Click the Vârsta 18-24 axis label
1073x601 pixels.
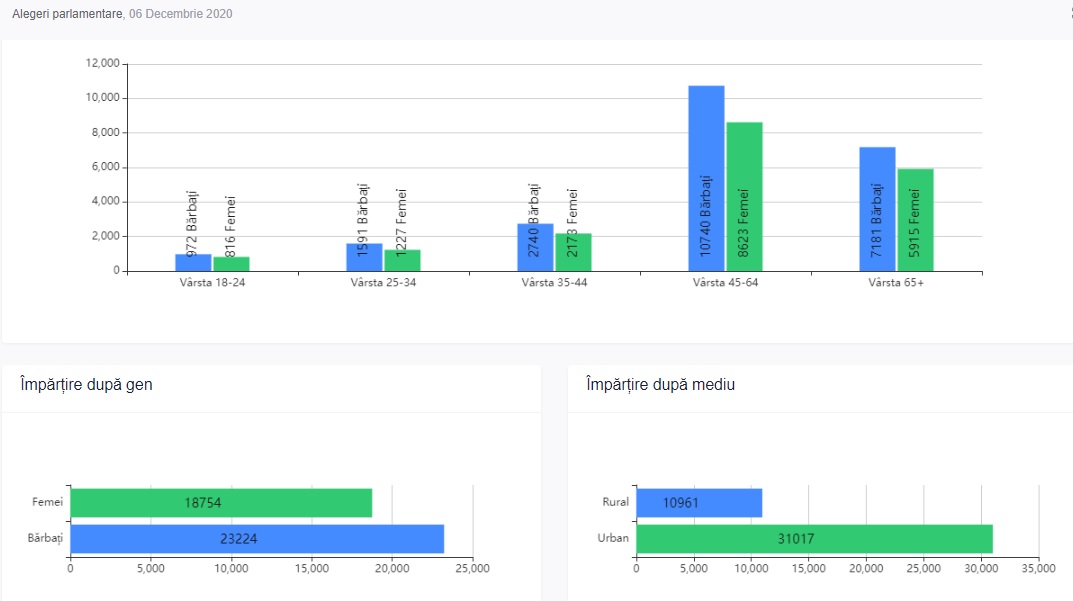pyautogui.click(x=213, y=283)
